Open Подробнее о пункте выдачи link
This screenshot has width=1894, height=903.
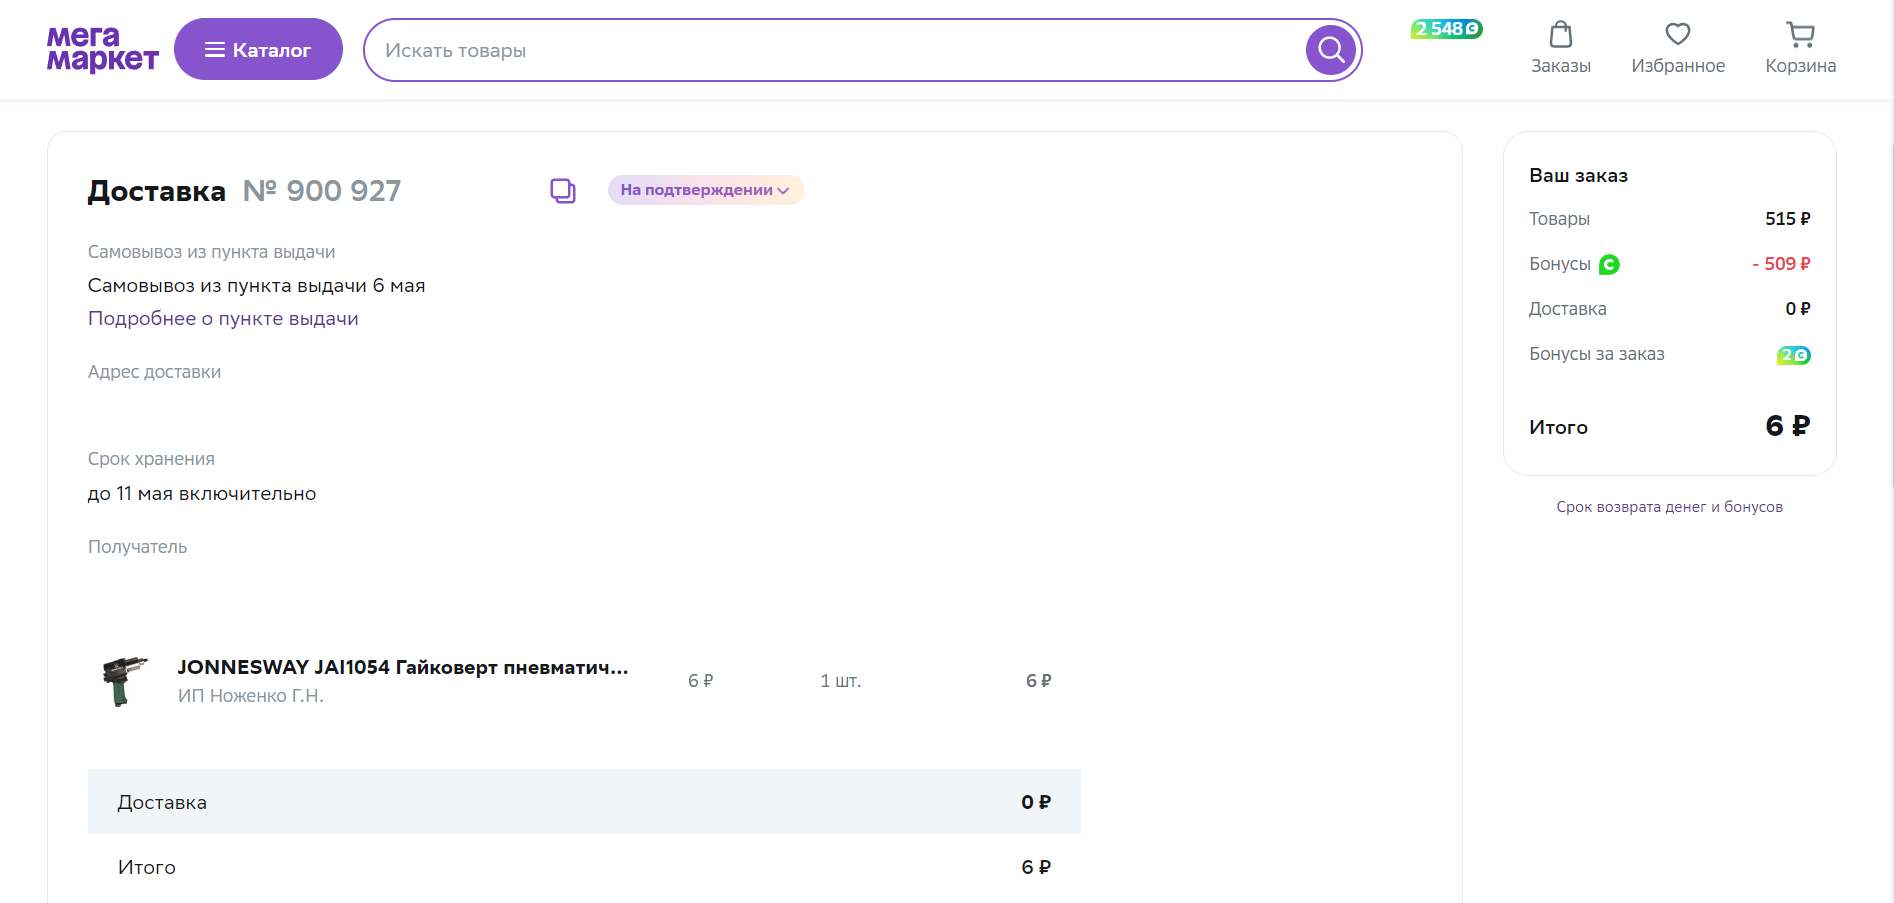point(223,319)
